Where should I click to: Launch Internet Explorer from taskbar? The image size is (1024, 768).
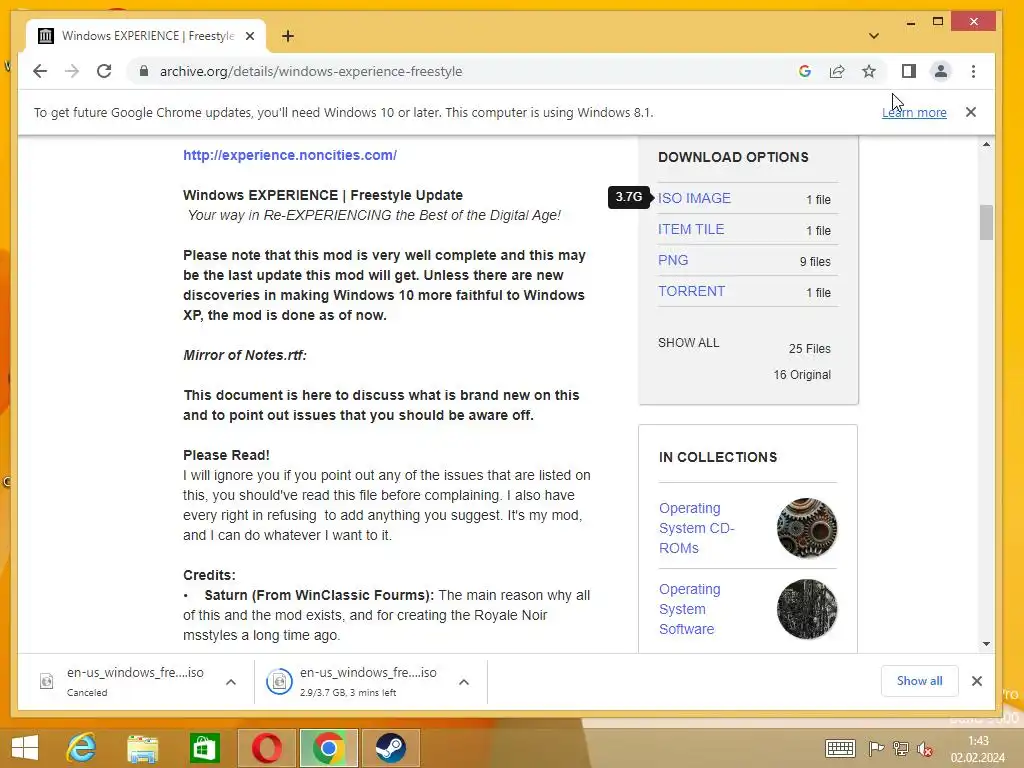(82, 748)
